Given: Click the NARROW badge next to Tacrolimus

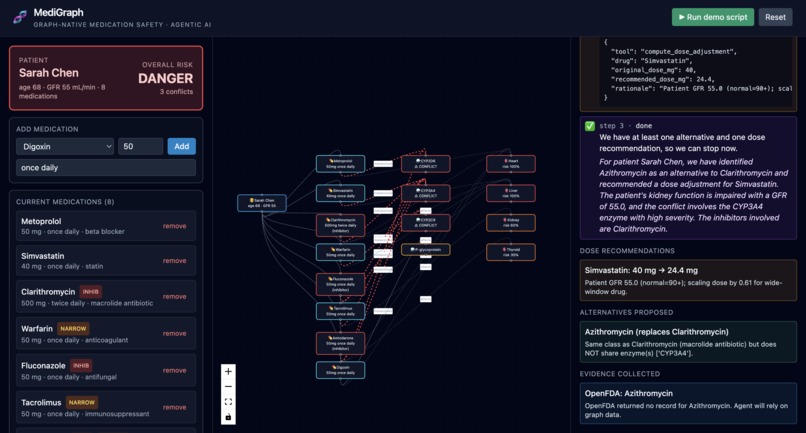Looking at the screenshot, I should click(x=82, y=403).
